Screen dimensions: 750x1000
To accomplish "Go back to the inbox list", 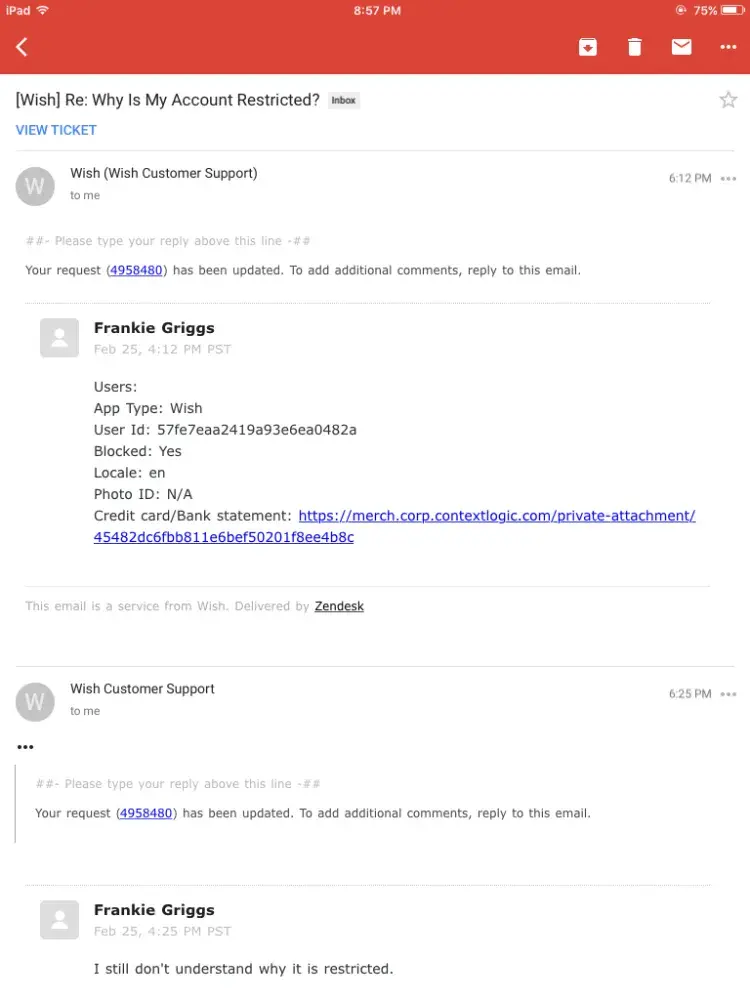I will 22,47.
